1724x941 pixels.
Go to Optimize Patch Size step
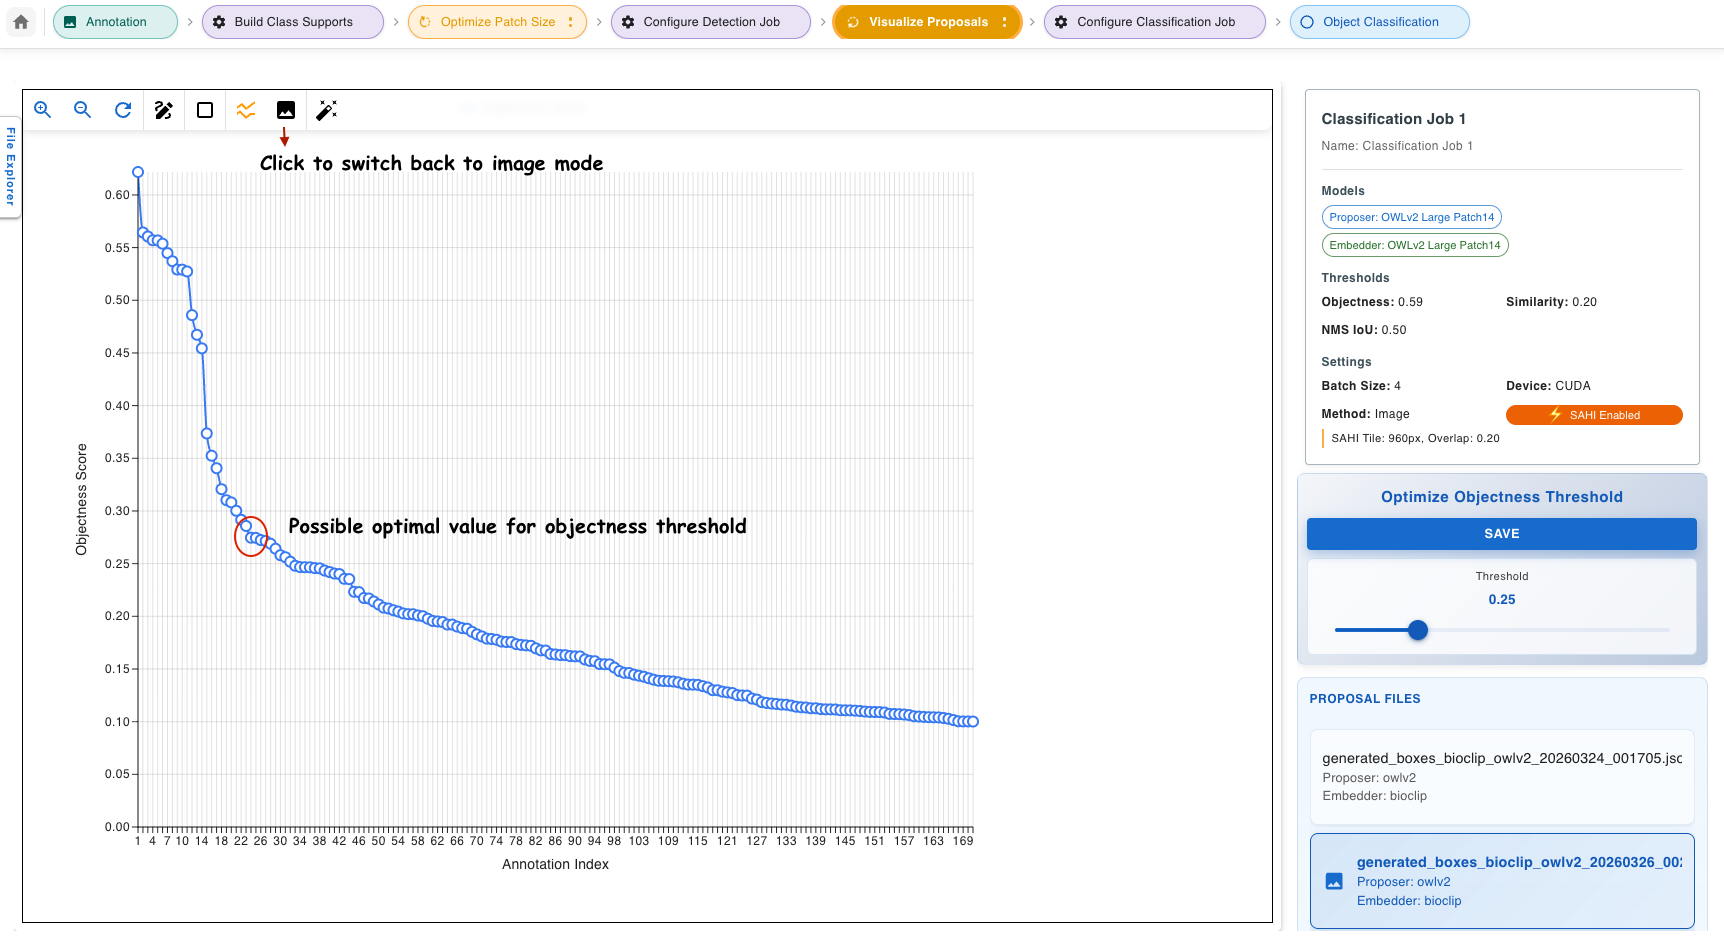[497, 22]
